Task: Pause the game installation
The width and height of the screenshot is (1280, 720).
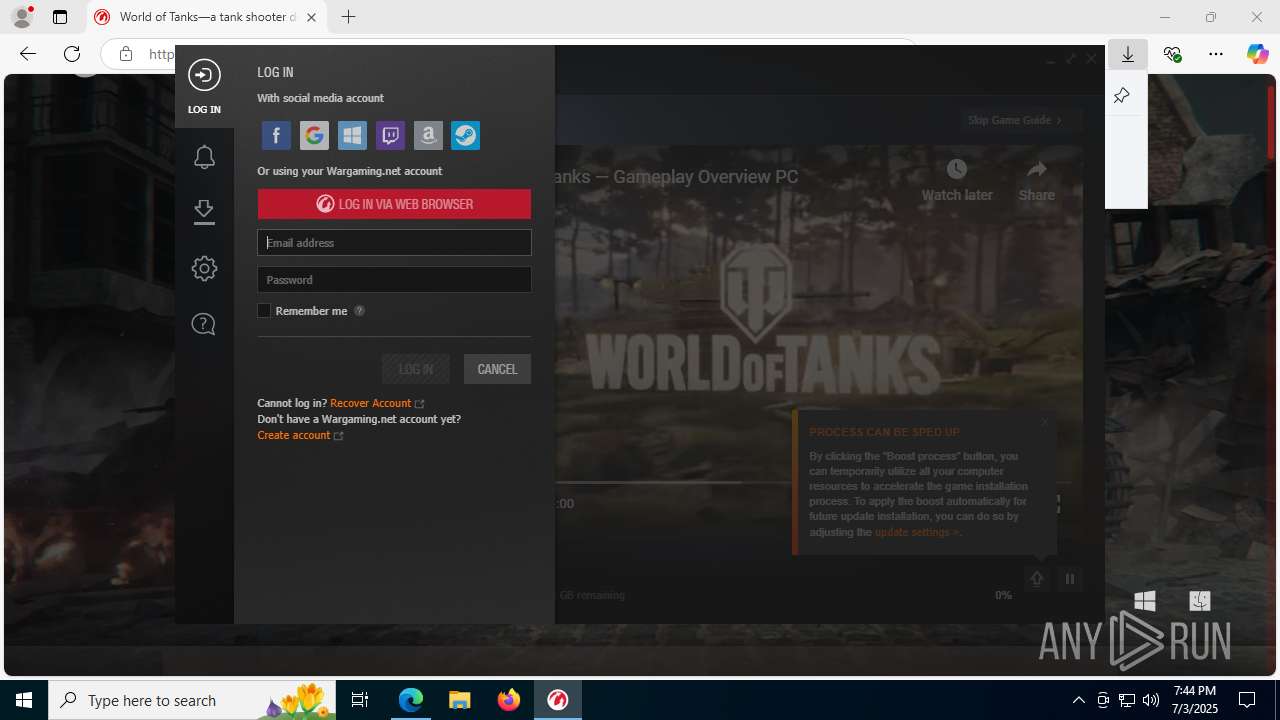Action: point(1070,579)
